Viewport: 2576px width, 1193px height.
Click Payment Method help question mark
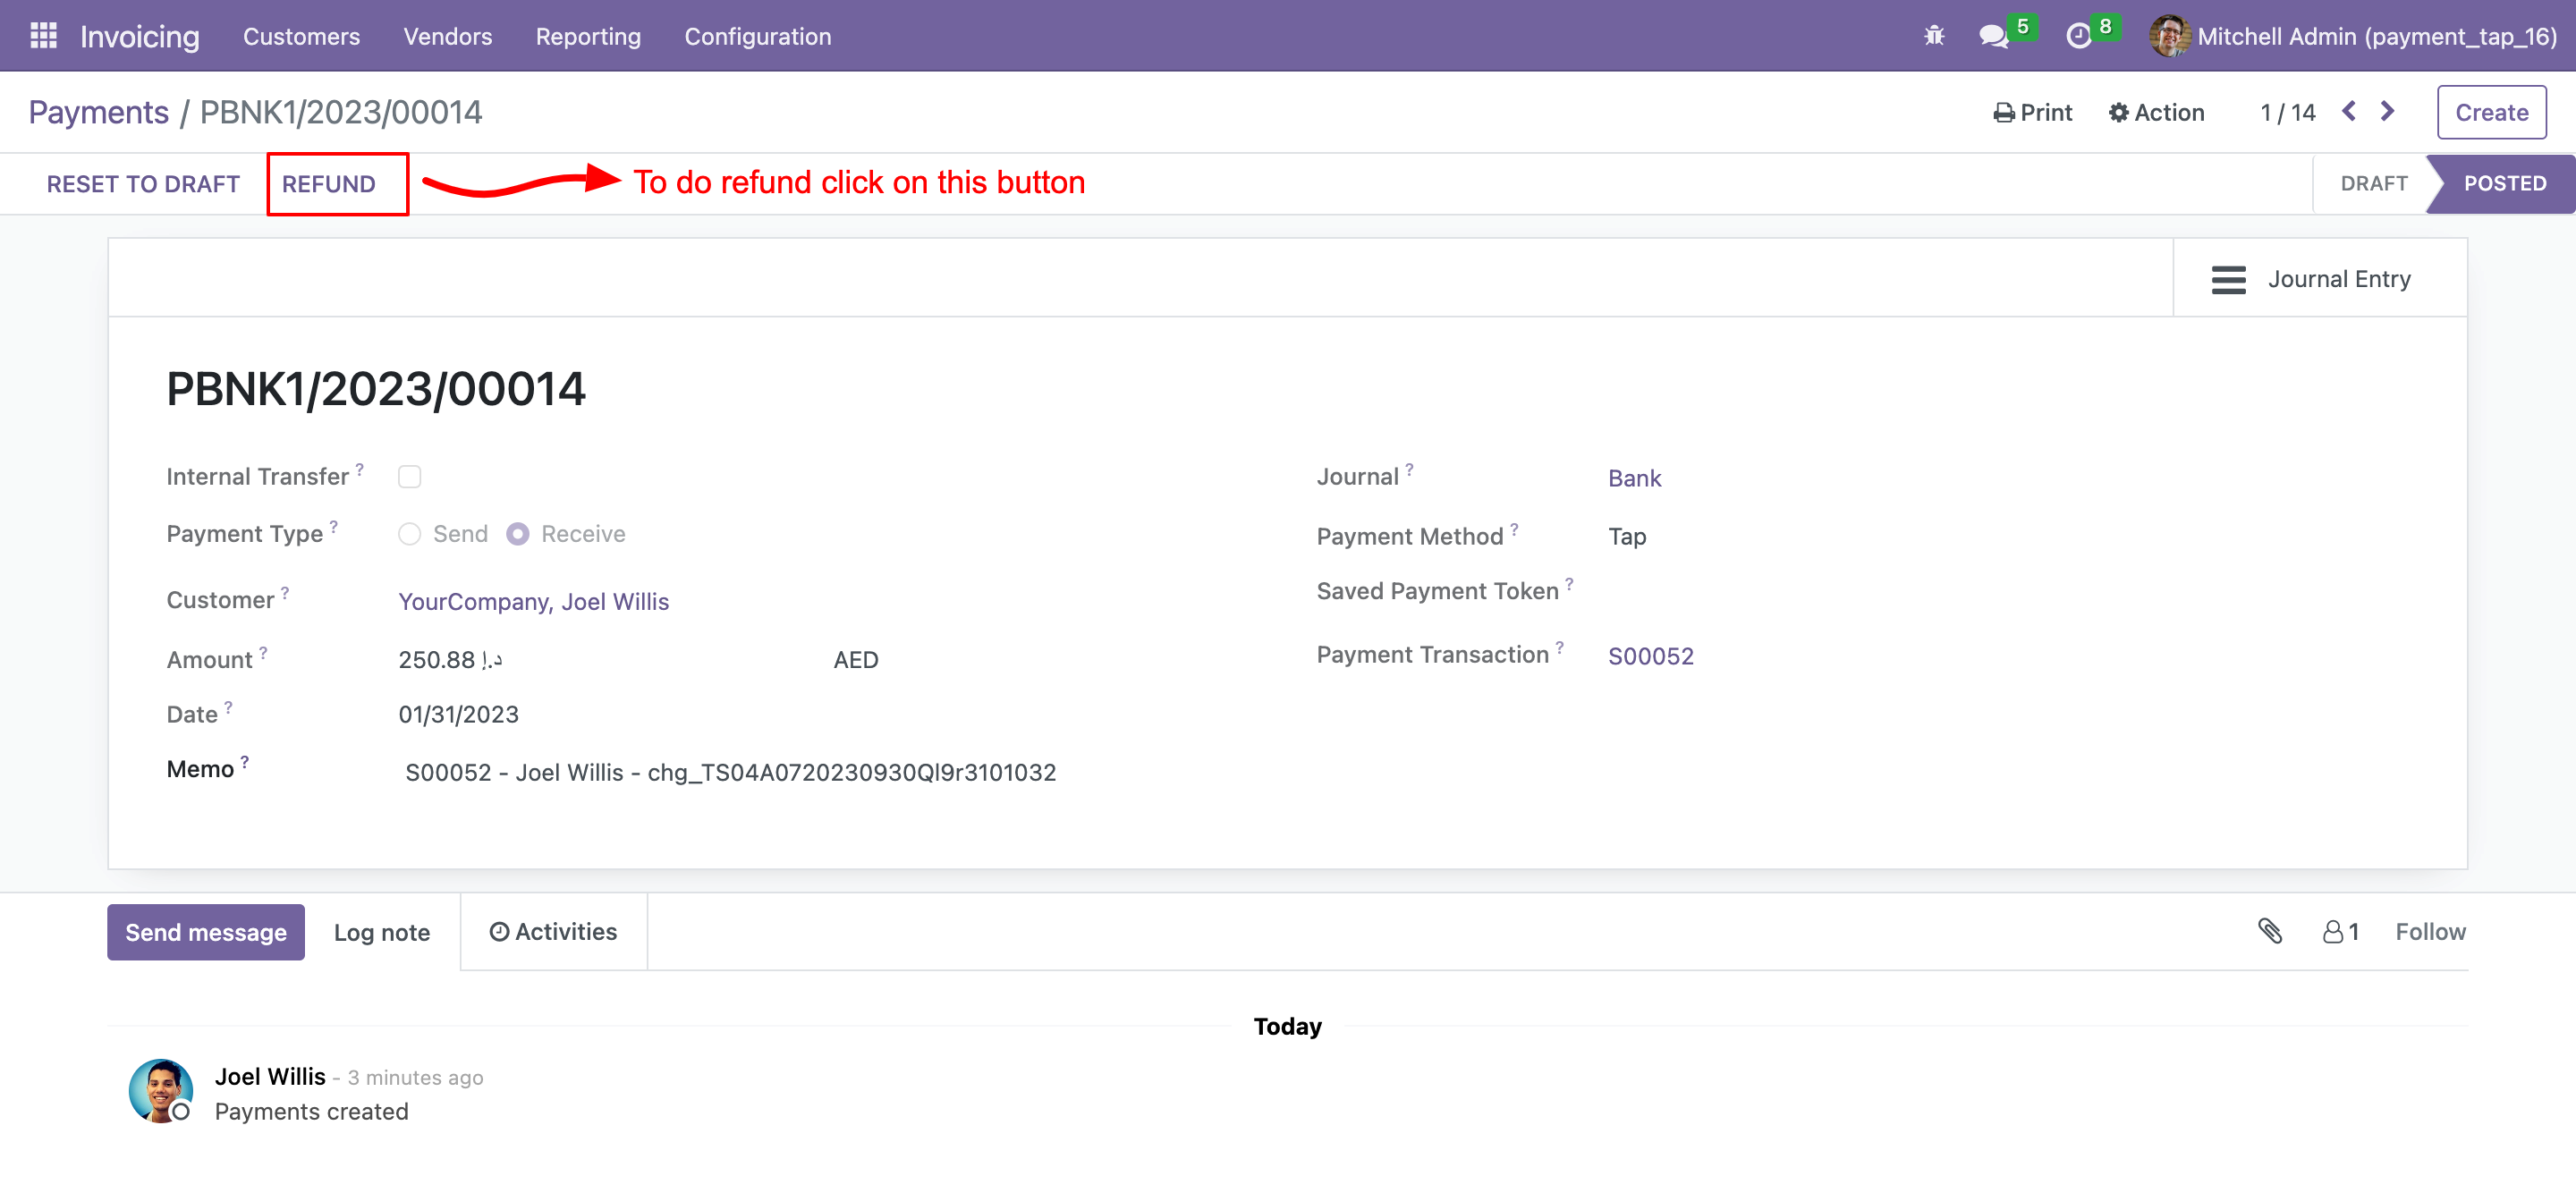coord(1514,529)
